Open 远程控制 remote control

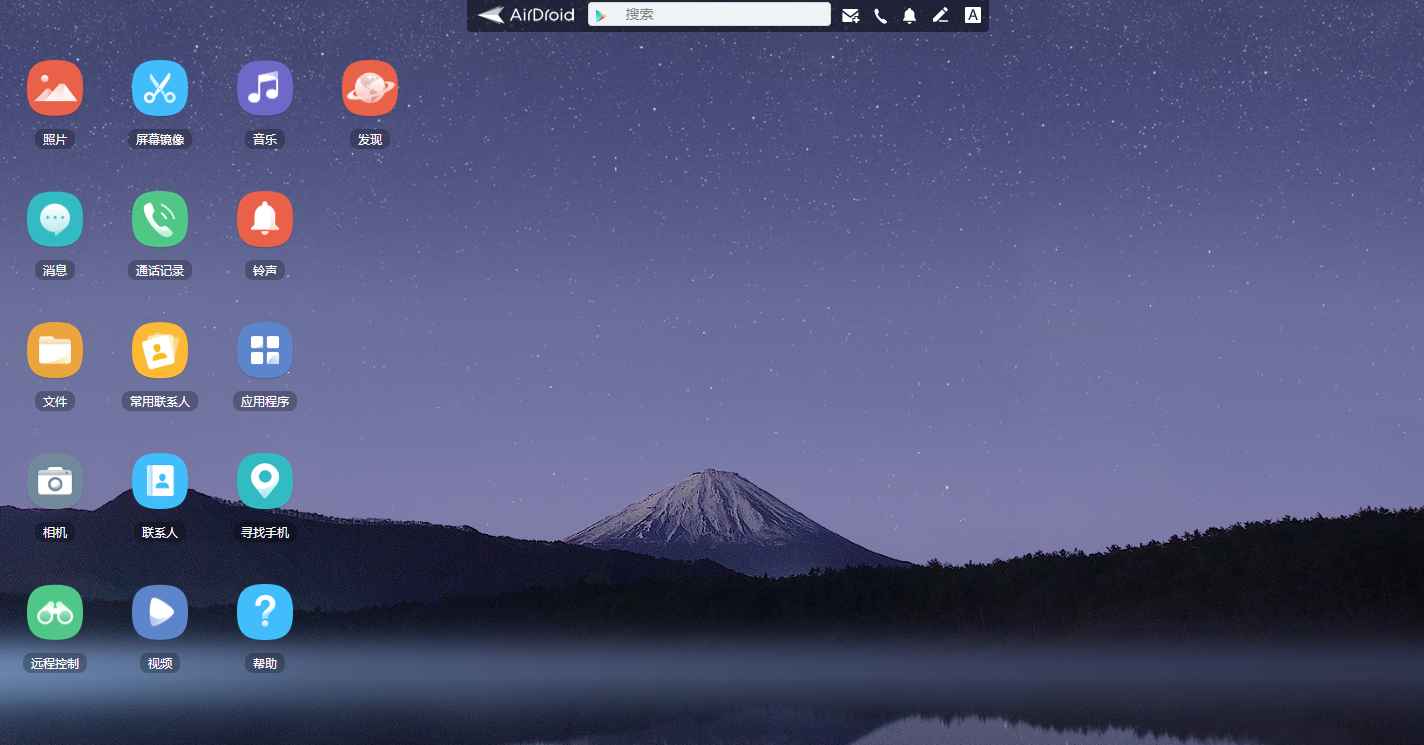click(55, 611)
